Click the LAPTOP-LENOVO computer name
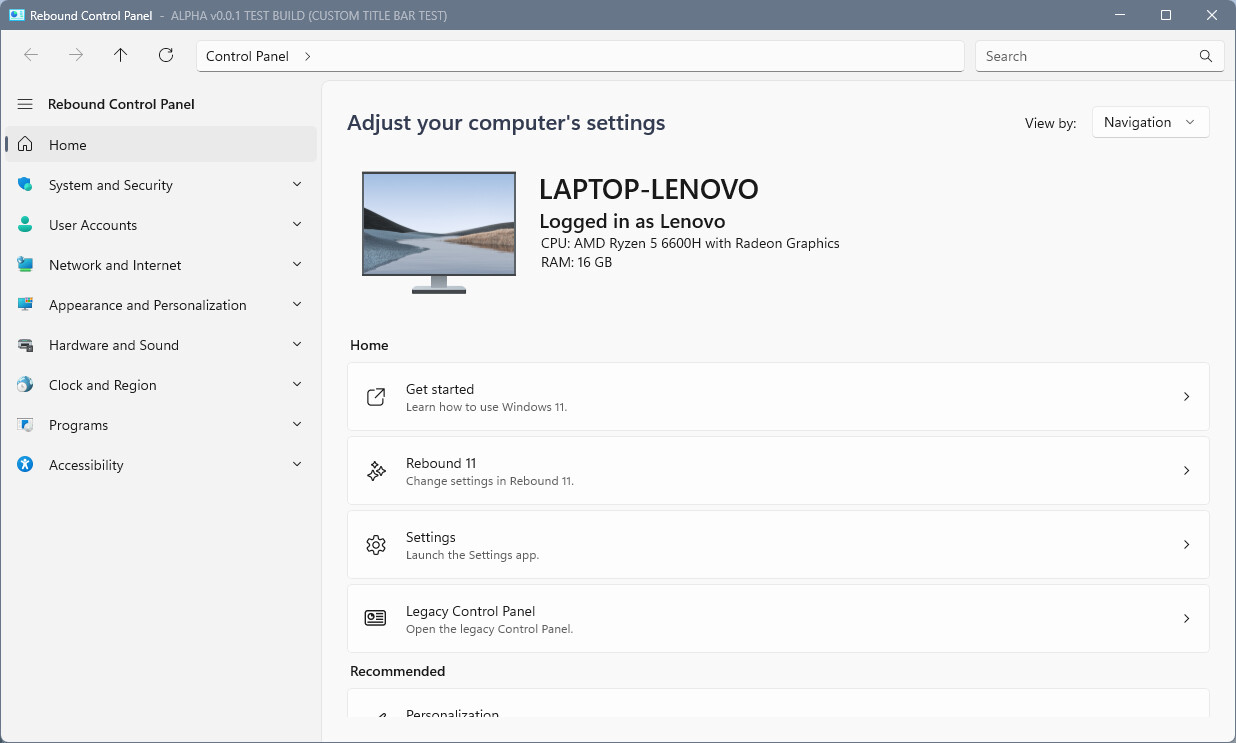Viewport: 1236px width, 743px height. 649,189
